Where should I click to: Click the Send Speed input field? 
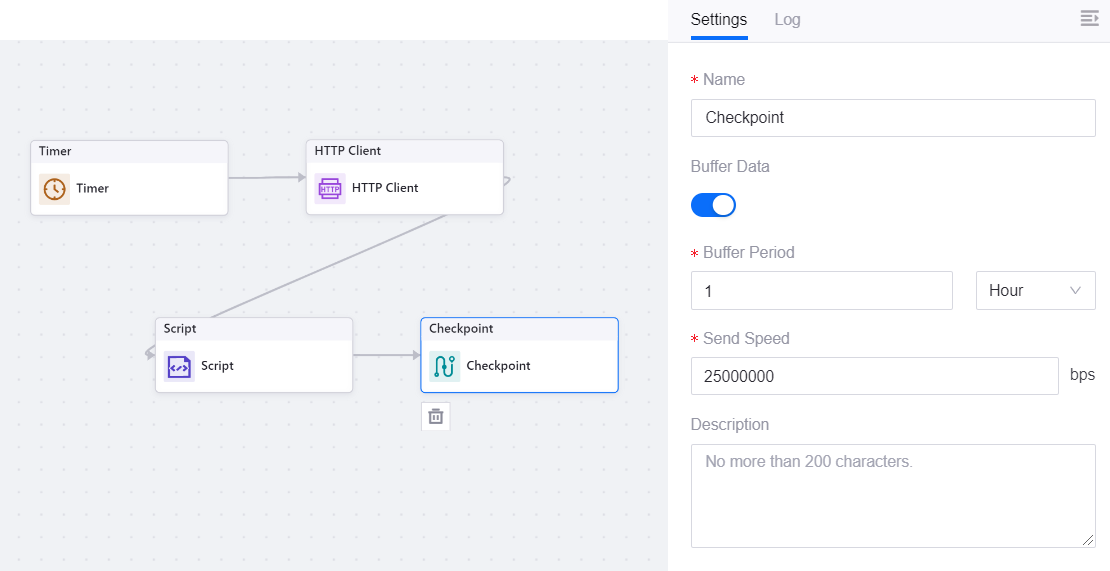pyautogui.click(x=874, y=377)
